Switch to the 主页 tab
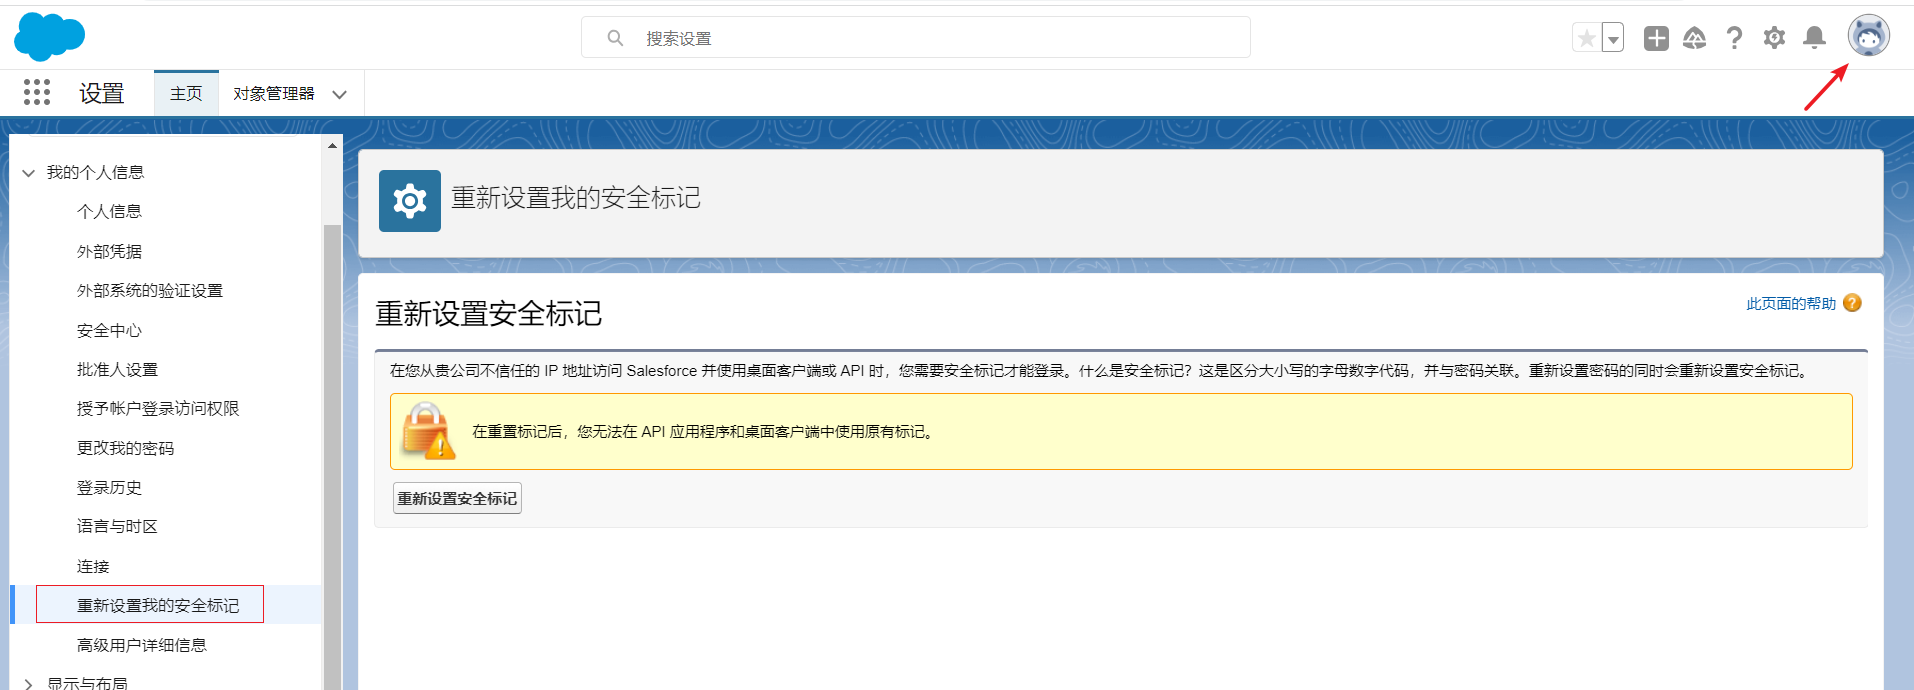This screenshot has height=690, width=1914. (x=186, y=93)
